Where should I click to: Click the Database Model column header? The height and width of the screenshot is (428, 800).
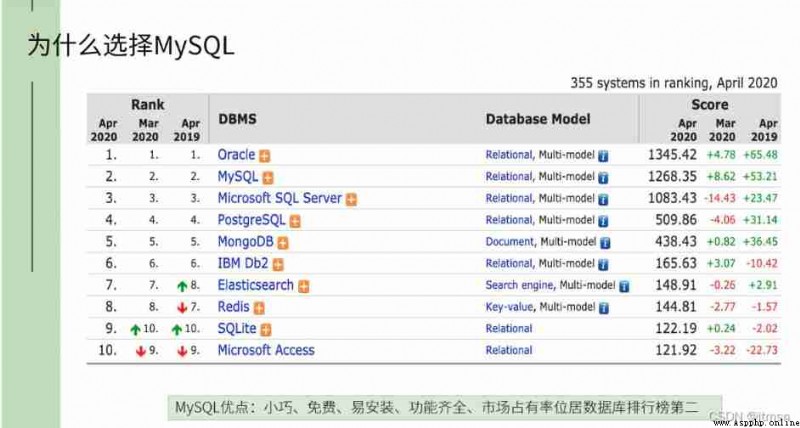click(x=538, y=119)
